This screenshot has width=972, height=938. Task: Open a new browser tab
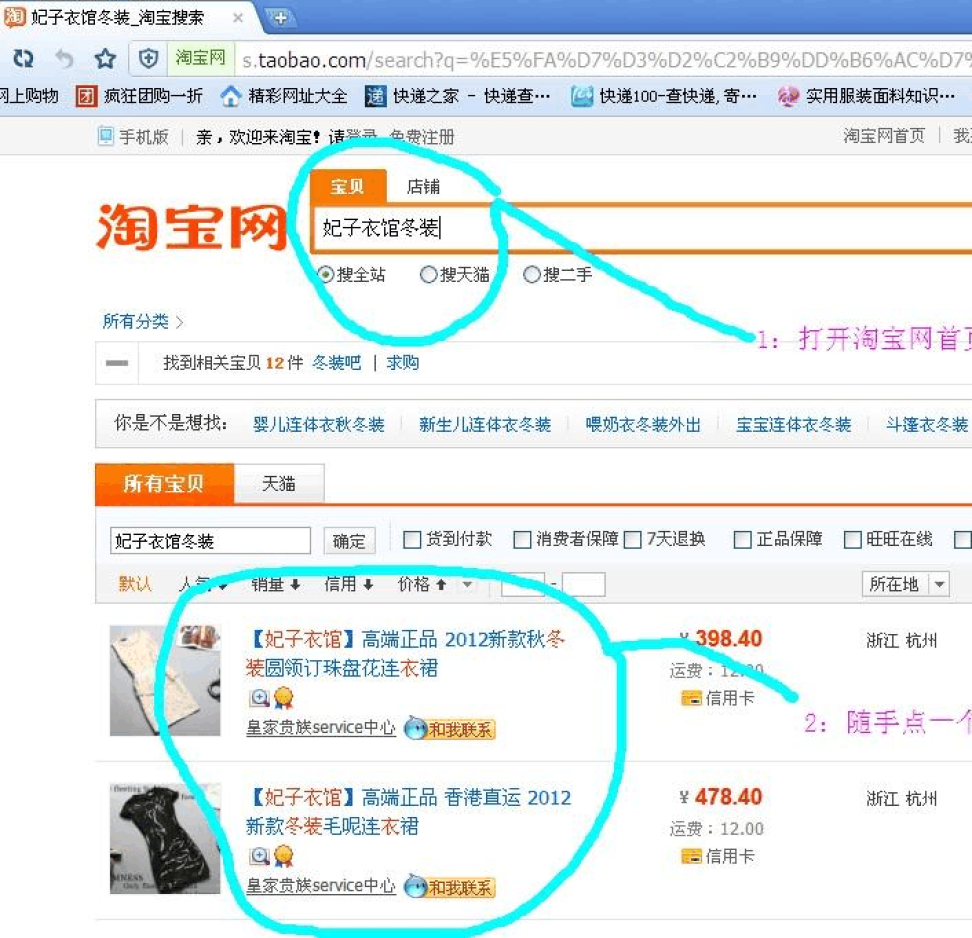click(x=281, y=17)
